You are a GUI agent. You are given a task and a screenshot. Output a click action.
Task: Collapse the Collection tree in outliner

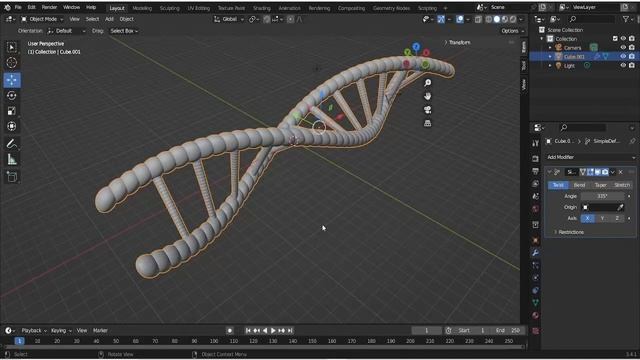point(542,39)
